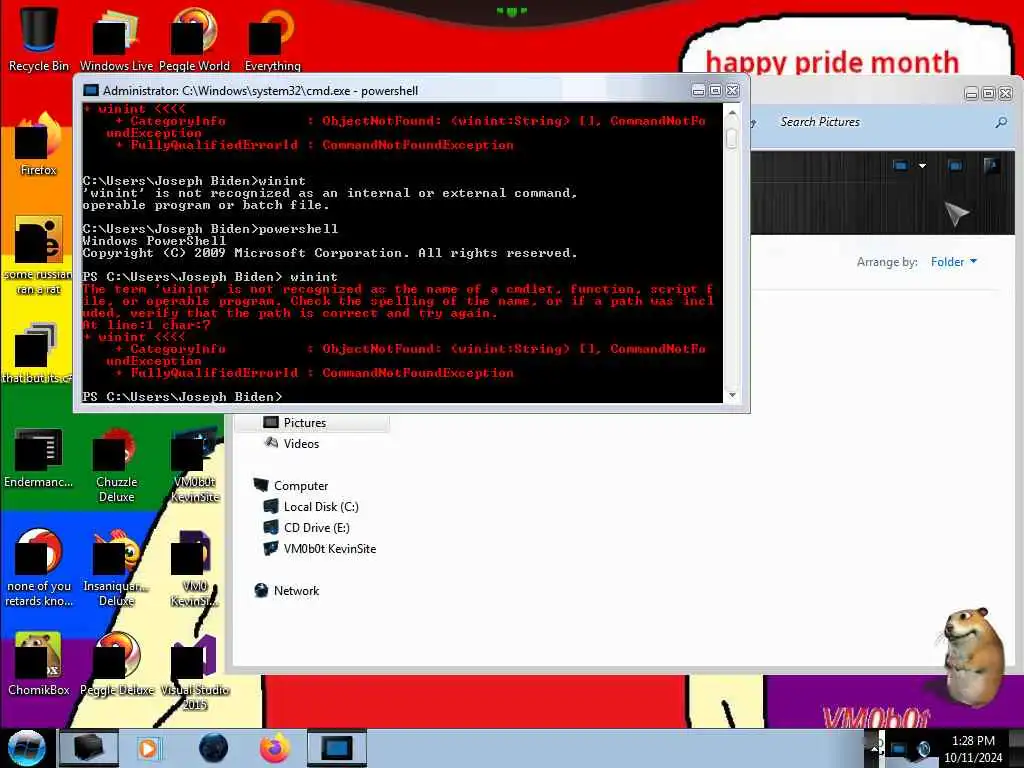Launch Firefox from the desktop icon

tap(39, 144)
